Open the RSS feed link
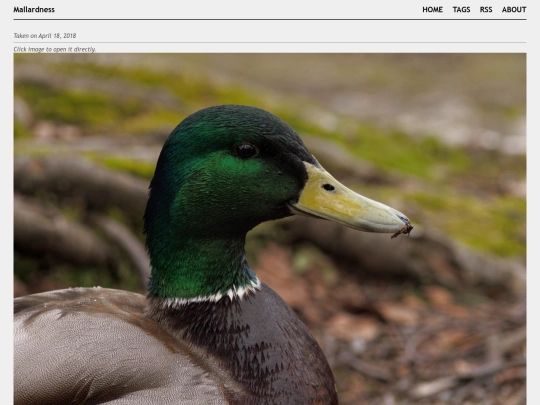The image size is (540, 405). click(486, 10)
